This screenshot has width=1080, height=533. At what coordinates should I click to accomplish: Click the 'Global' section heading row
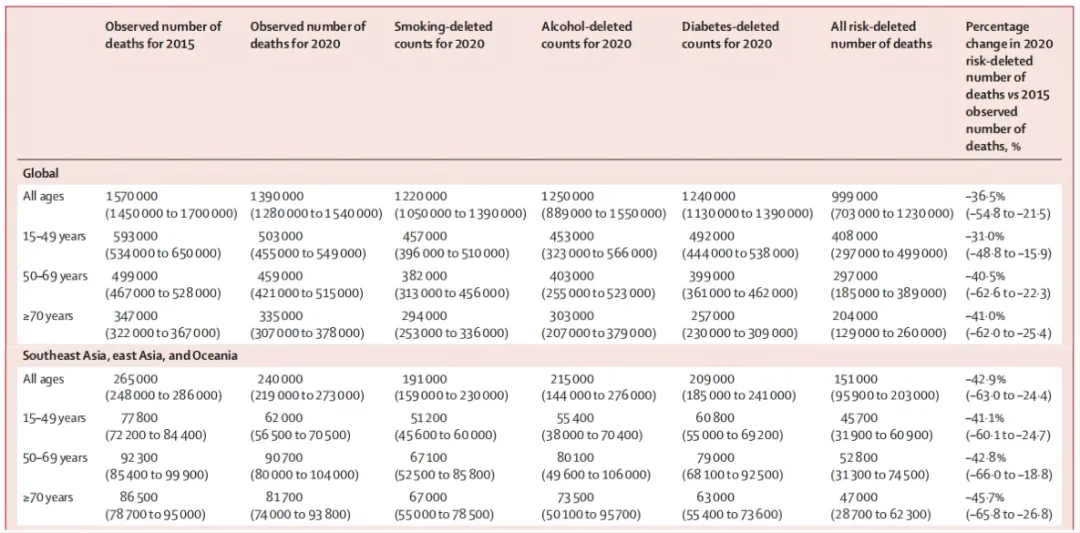coord(43,172)
